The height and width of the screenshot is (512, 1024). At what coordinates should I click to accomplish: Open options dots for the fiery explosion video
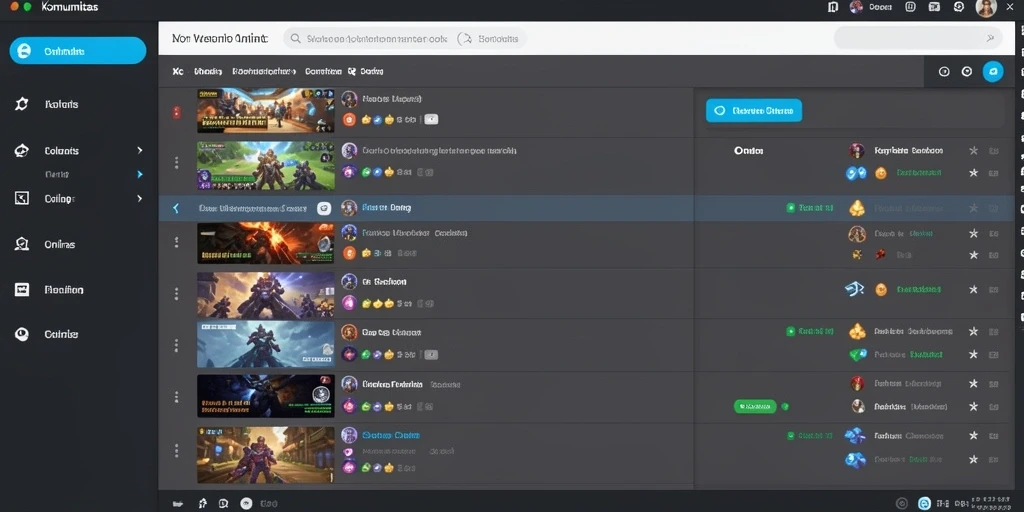pos(176,242)
